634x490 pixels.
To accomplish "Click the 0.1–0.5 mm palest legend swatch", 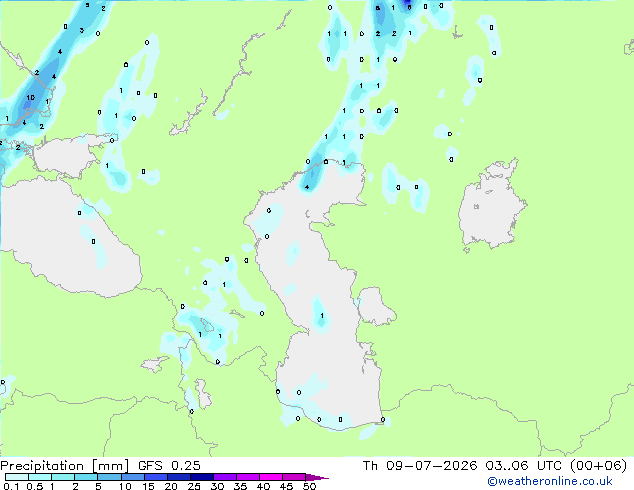I will [x=17, y=477].
